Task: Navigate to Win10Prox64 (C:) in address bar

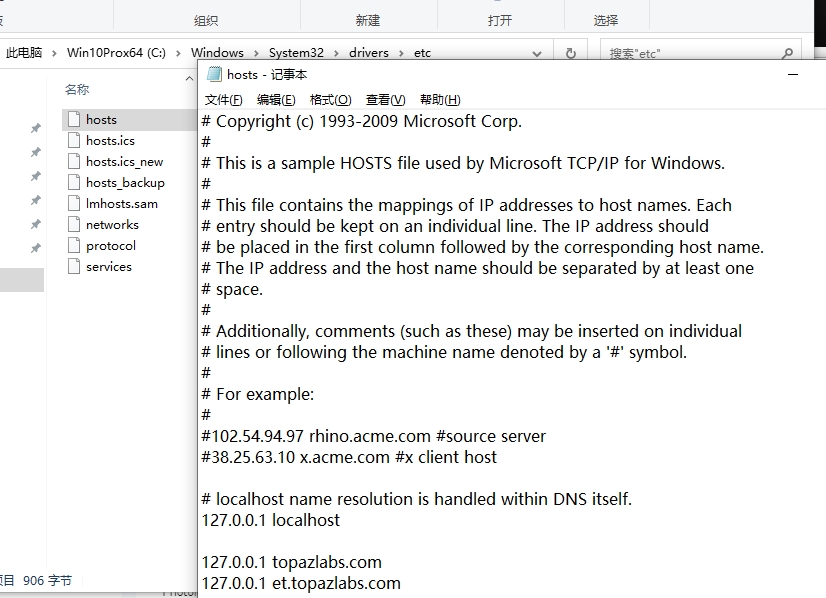Action: pos(116,53)
